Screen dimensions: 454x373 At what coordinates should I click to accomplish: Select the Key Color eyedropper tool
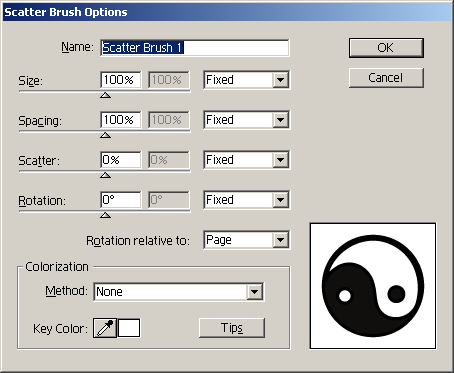point(105,328)
